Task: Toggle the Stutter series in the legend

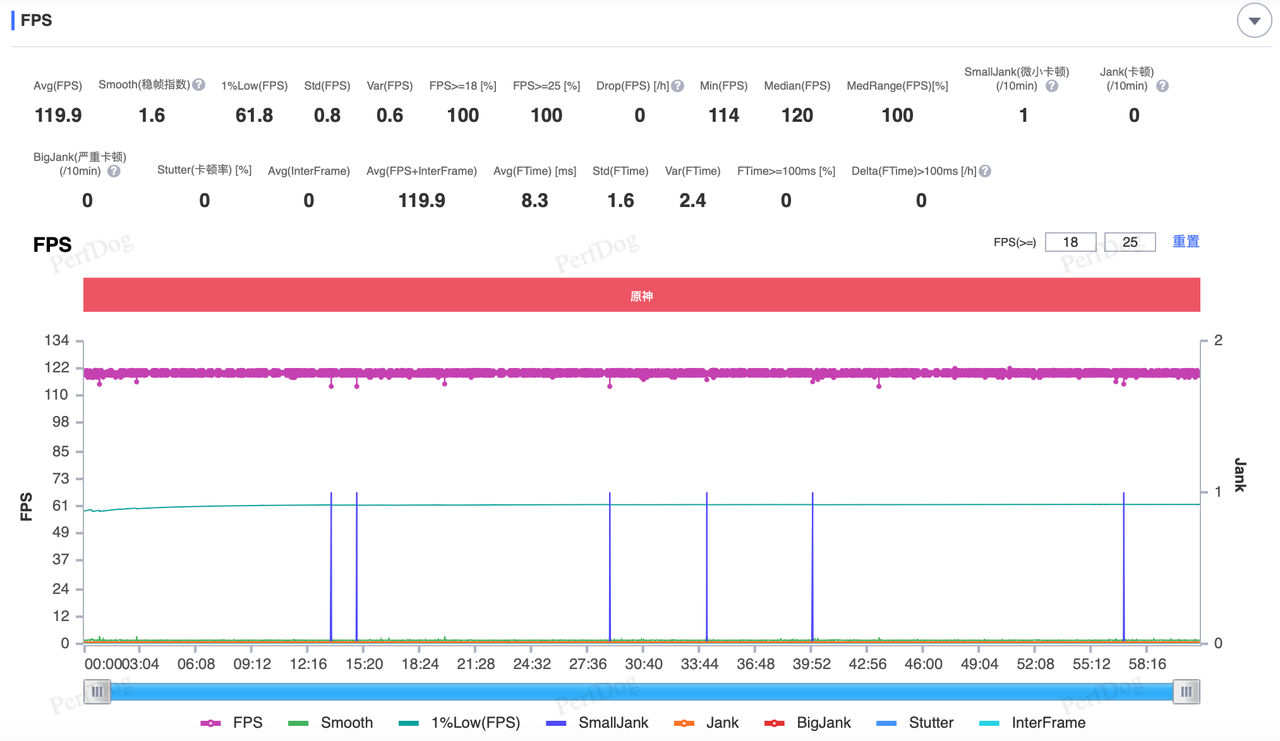Action: (x=914, y=722)
